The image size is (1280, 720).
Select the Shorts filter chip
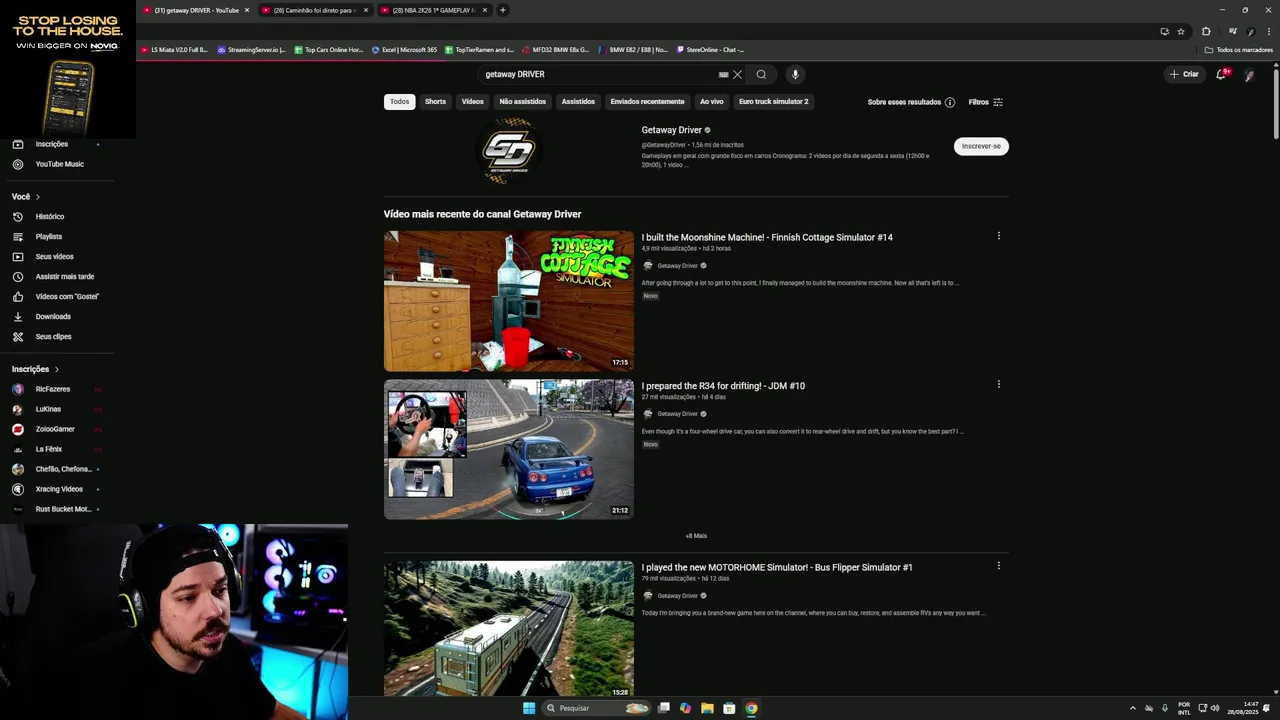[x=435, y=102]
